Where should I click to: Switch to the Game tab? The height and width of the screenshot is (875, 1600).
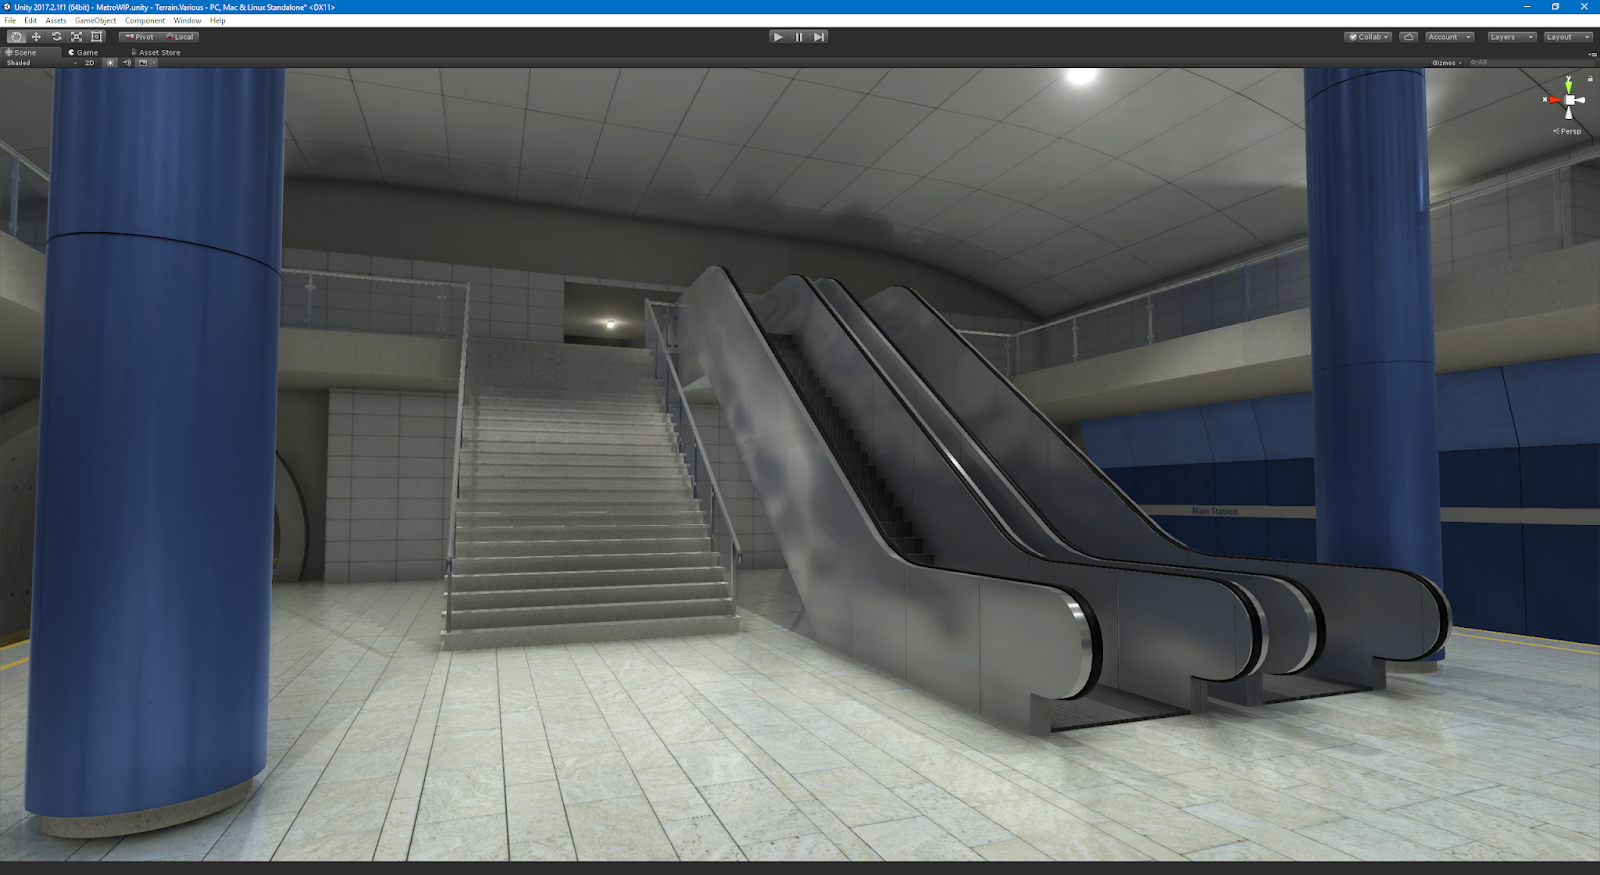(x=83, y=52)
